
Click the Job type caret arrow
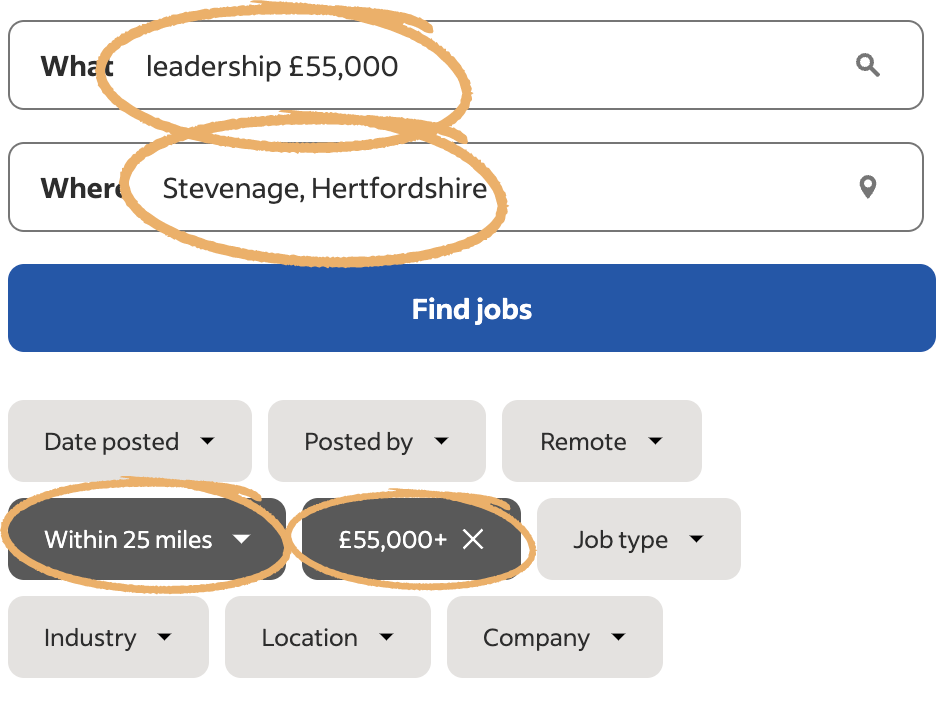click(x=697, y=540)
